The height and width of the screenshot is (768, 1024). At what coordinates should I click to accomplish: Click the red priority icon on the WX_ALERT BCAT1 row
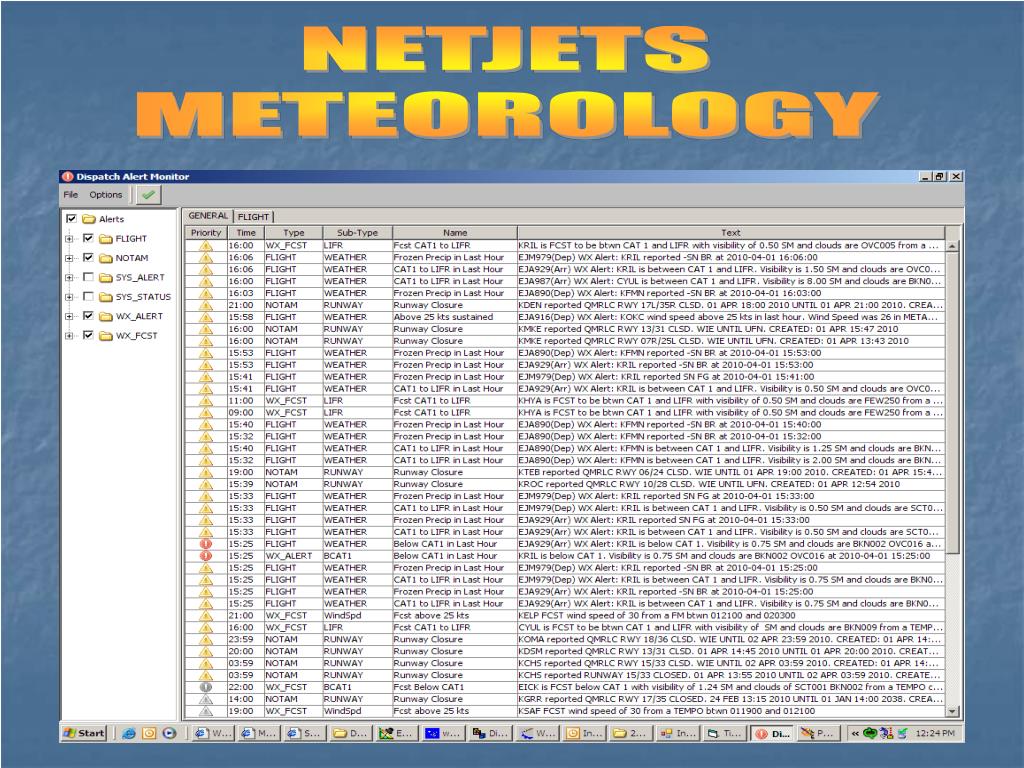(x=206, y=556)
